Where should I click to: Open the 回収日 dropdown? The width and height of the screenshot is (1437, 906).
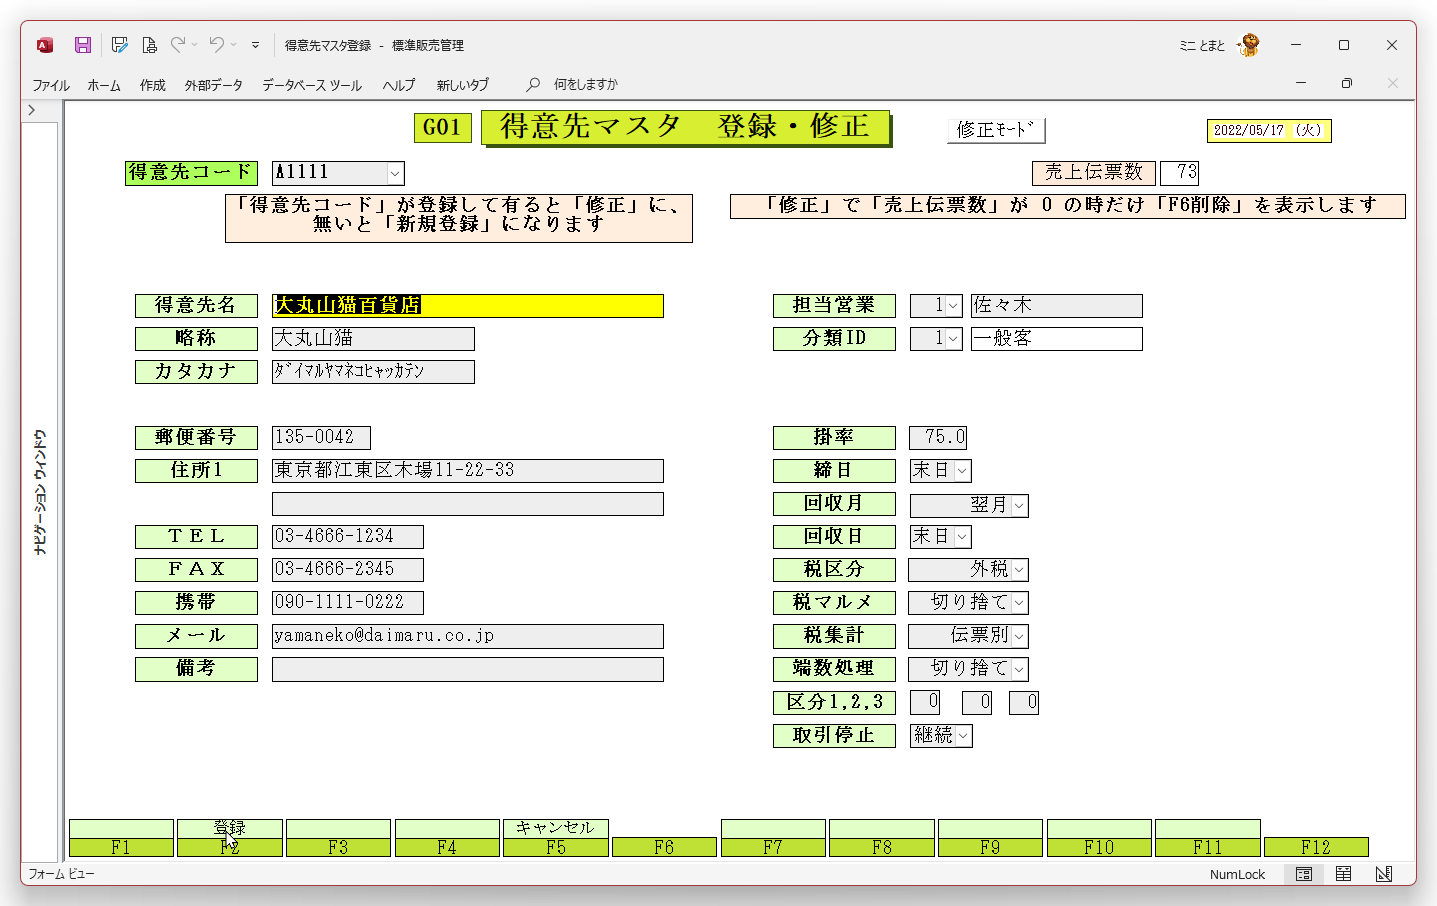tap(962, 537)
